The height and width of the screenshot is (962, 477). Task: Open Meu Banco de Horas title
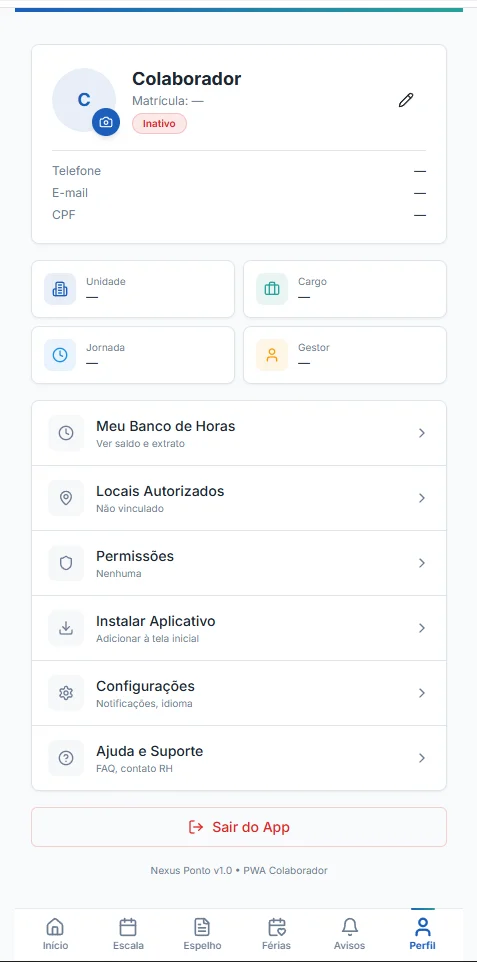coord(166,426)
